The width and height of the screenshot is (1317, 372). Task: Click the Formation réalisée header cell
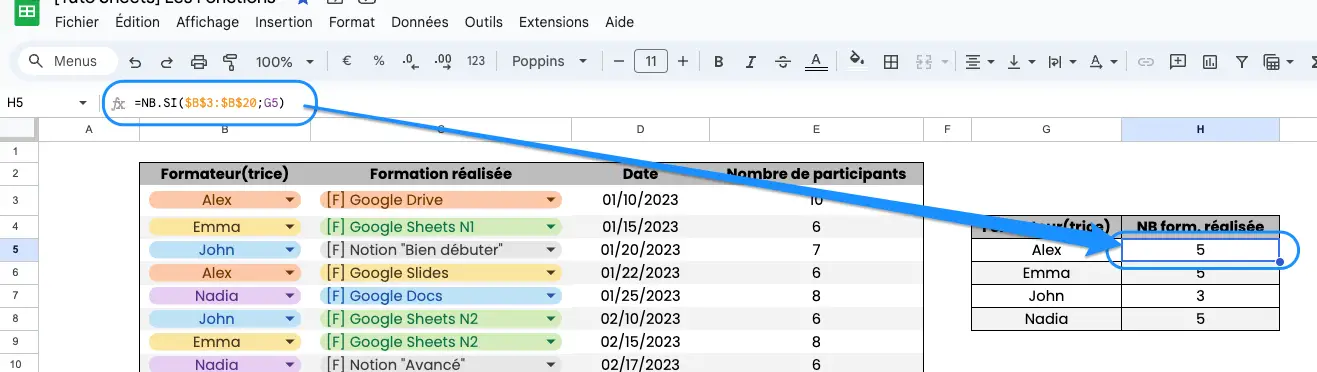click(x=441, y=174)
